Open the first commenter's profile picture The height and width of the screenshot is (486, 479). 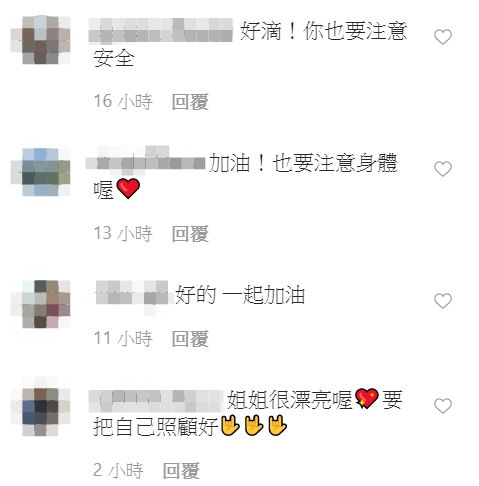click(x=40, y=40)
